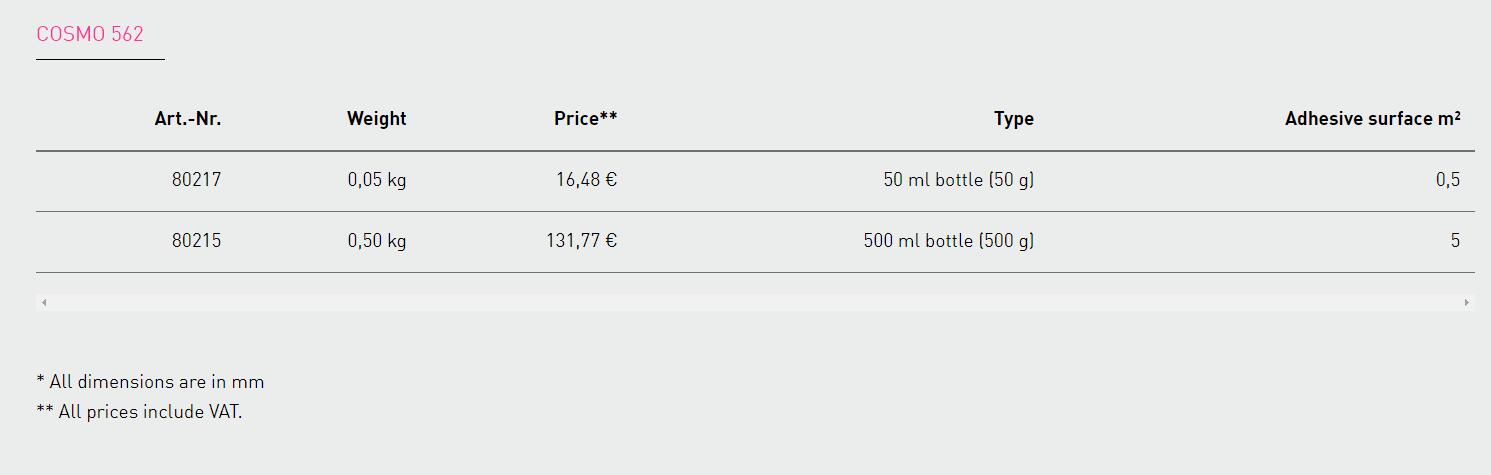Click the 0,05 kg weight cell
1491x475 pixels.
[x=377, y=180]
